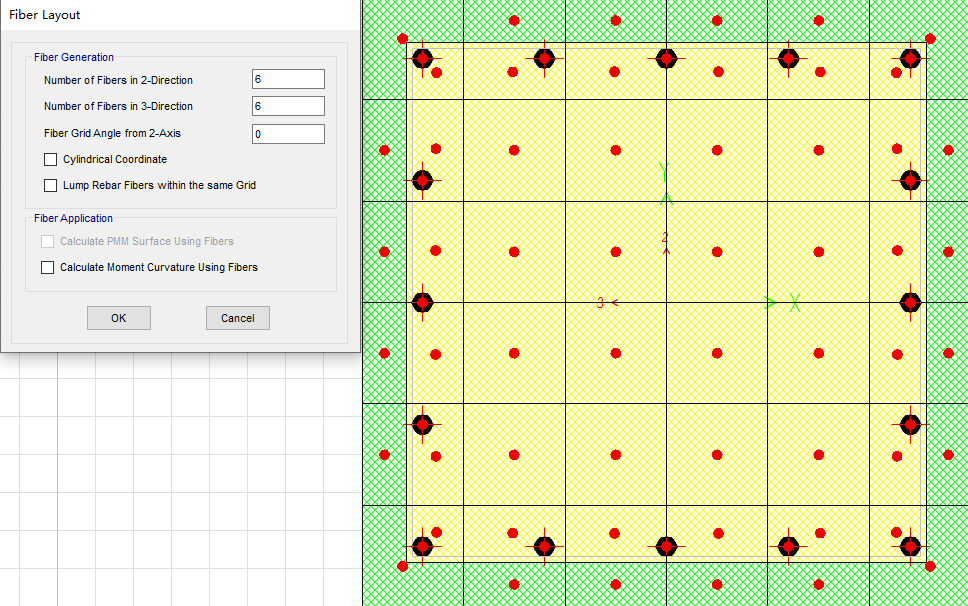Select the rebar at middle of left edge
968x606 pixels.
422,302
